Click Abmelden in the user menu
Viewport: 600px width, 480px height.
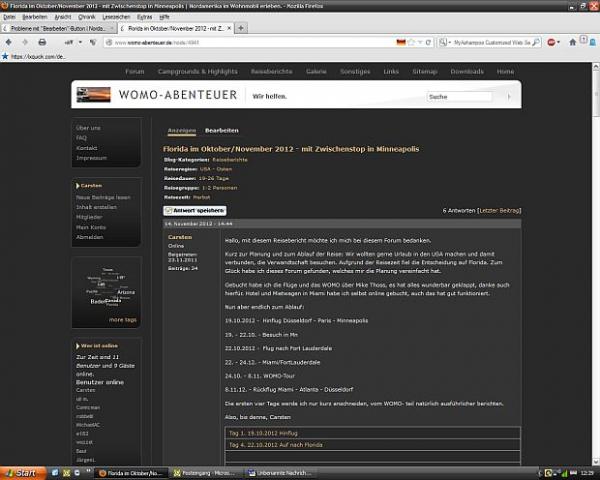pyautogui.click(x=90, y=237)
